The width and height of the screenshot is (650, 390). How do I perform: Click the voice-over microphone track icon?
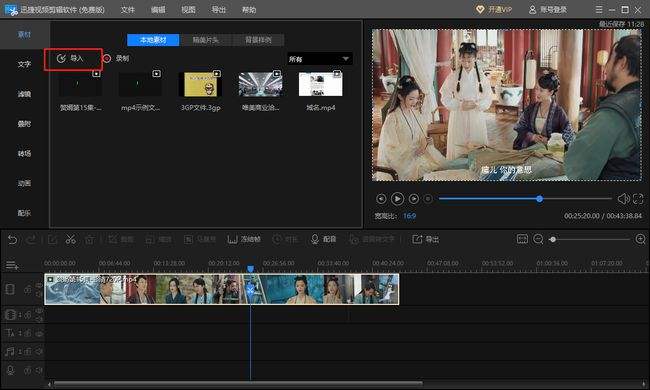click(10, 370)
